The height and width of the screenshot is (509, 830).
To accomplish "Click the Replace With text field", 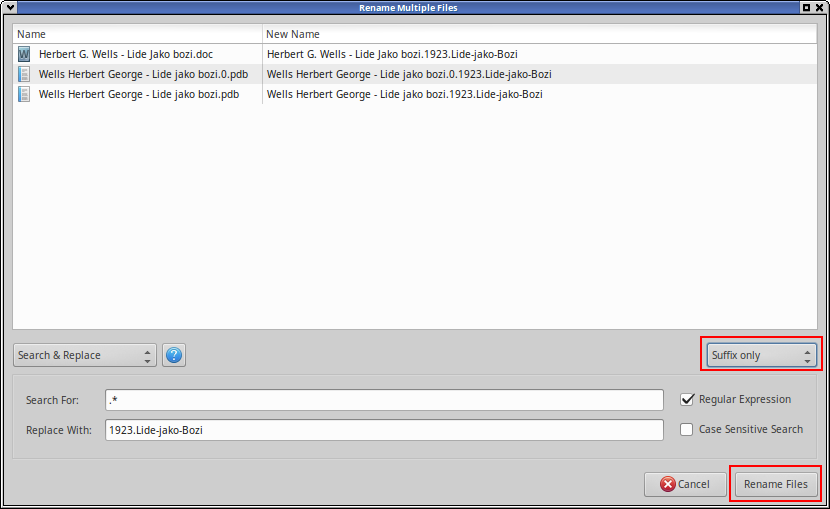I will coord(384,430).
